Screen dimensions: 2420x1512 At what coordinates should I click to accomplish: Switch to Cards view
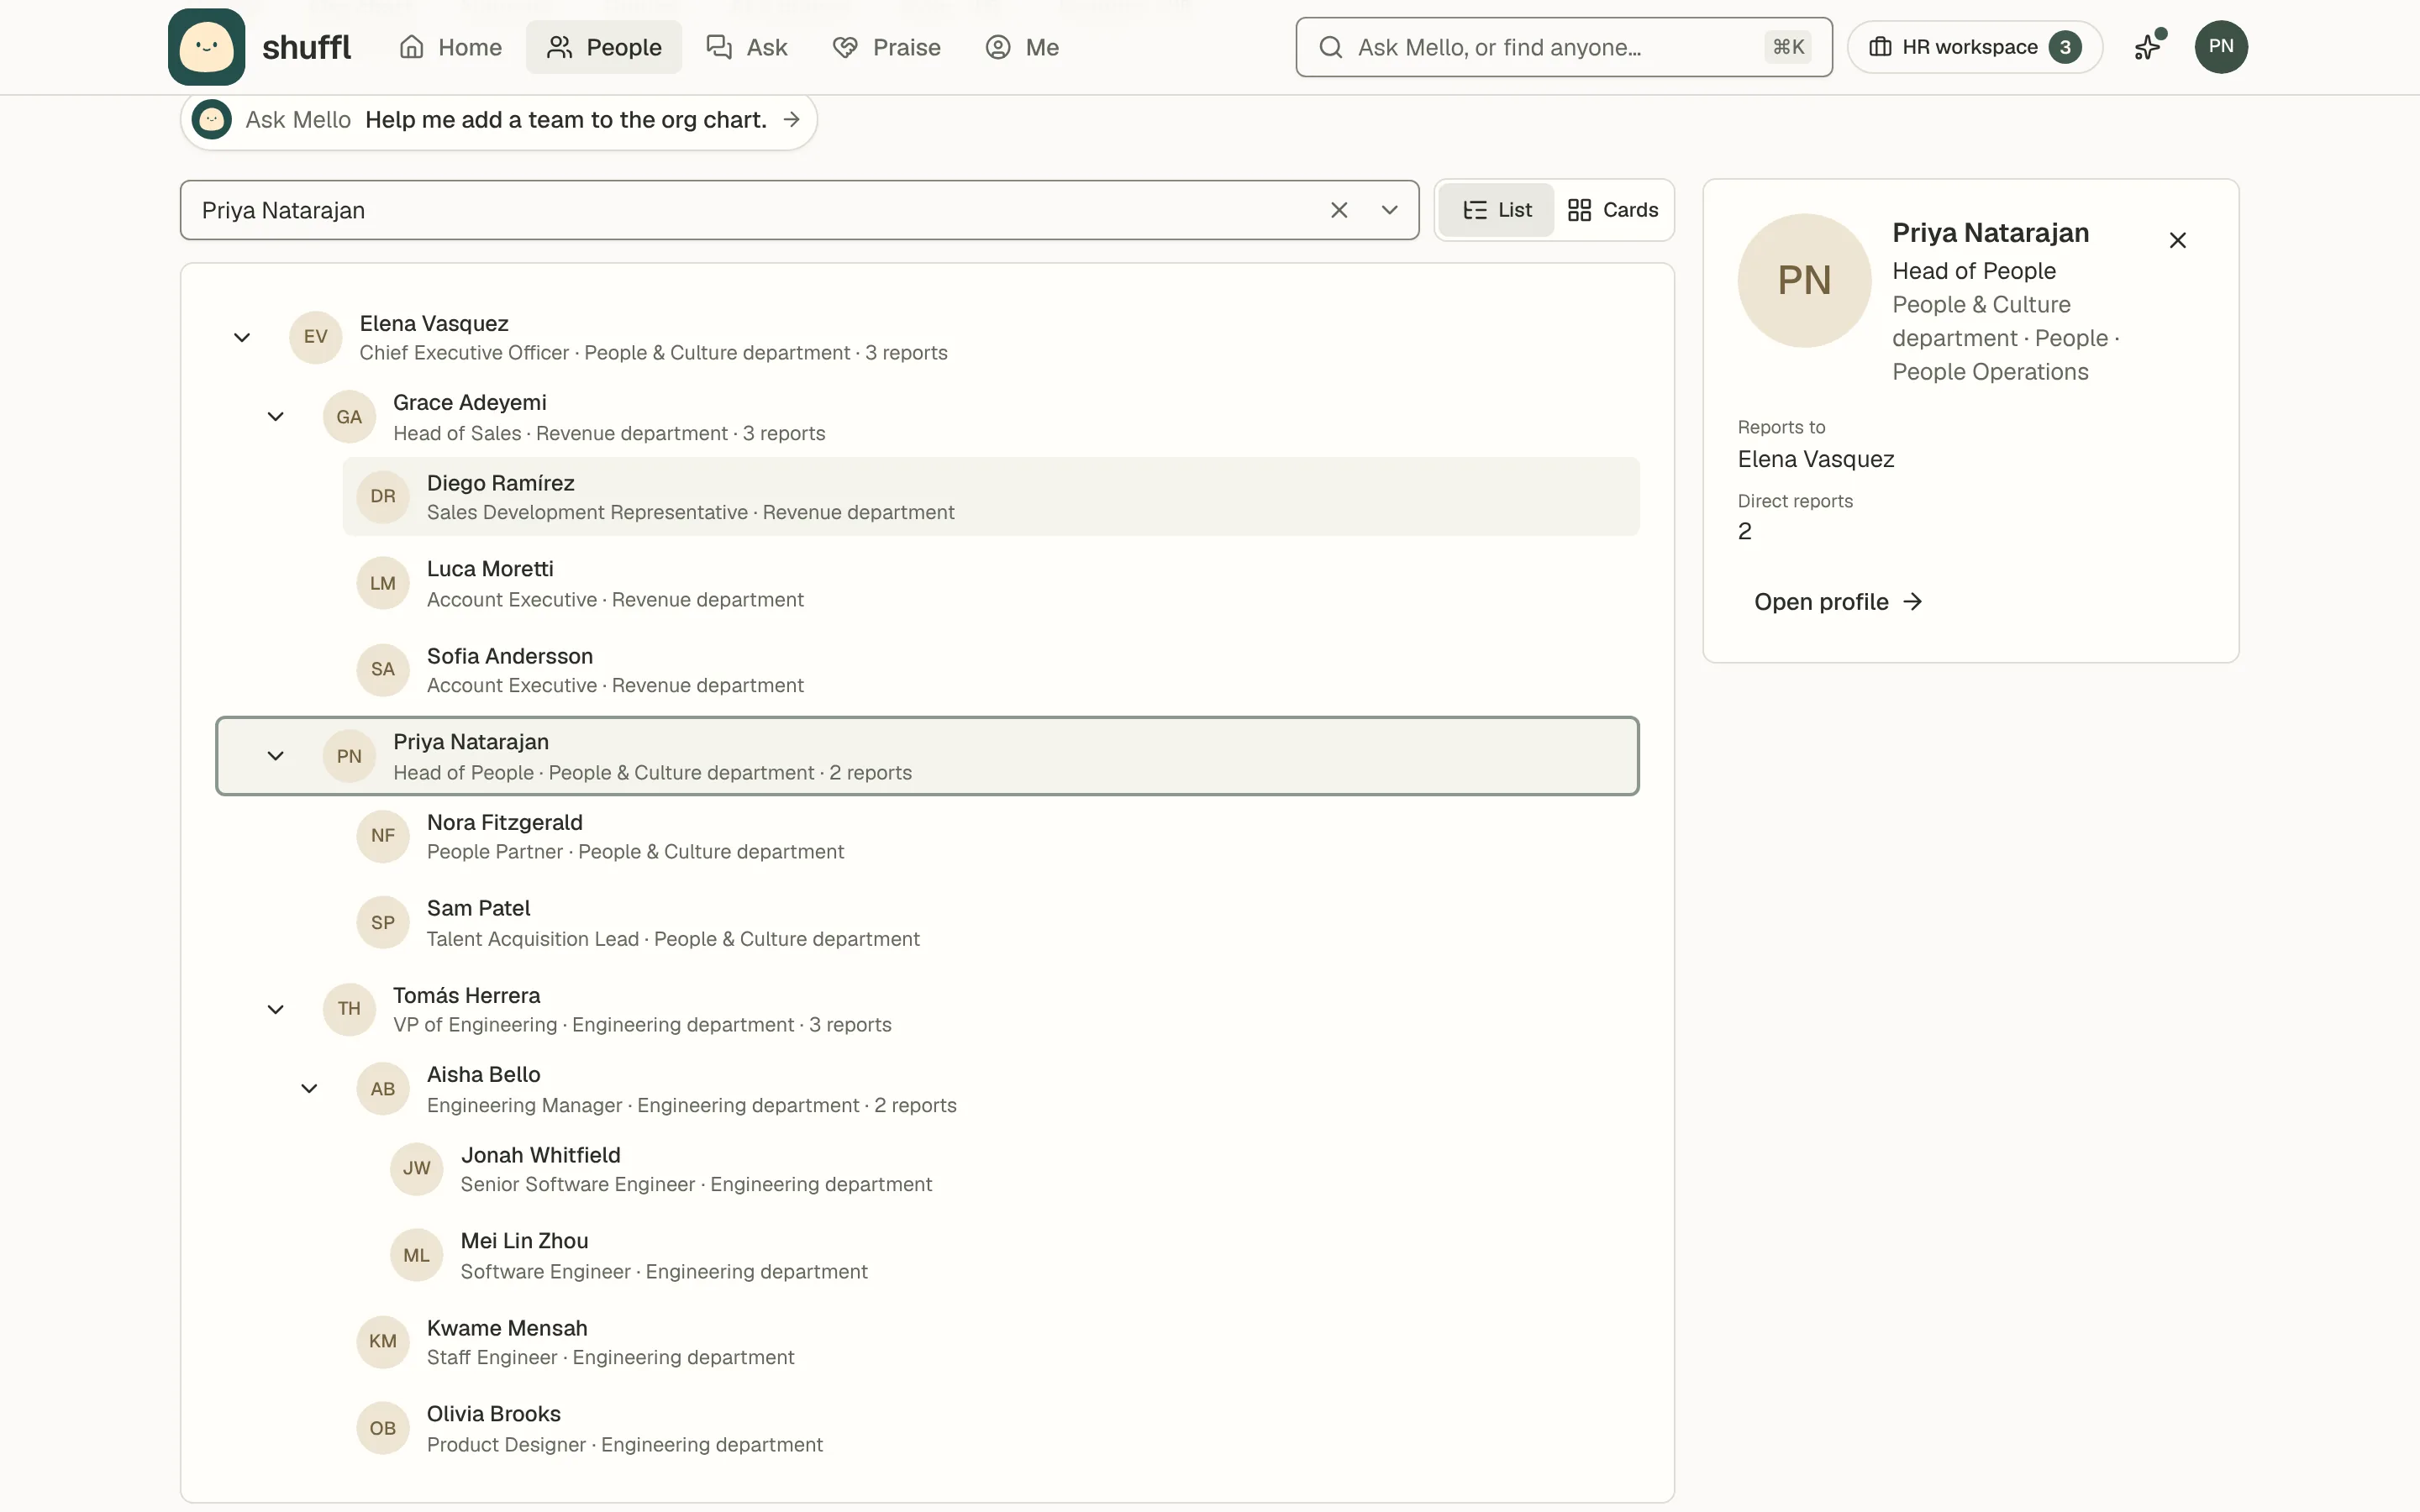pyautogui.click(x=1613, y=210)
